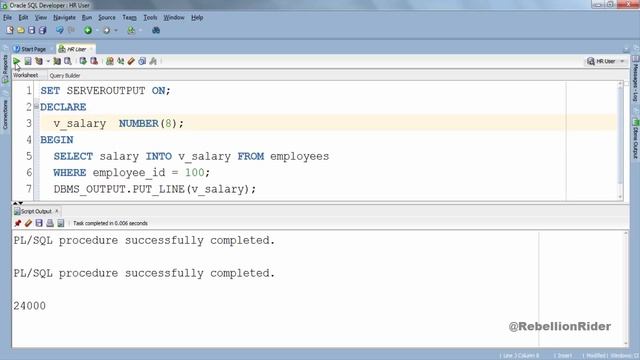Open the Forward navigation history dropdown arrow
The image size is (640, 360).
[x=116, y=30]
